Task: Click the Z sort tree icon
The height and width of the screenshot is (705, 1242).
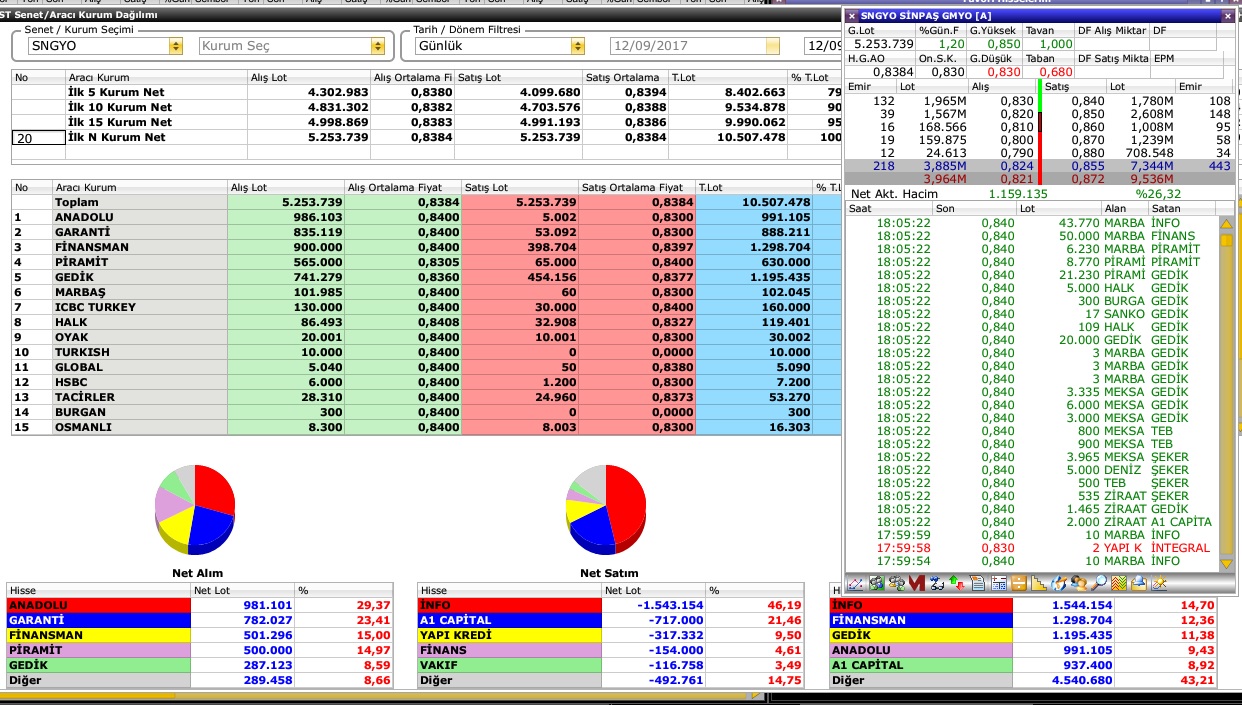Action: (936, 583)
